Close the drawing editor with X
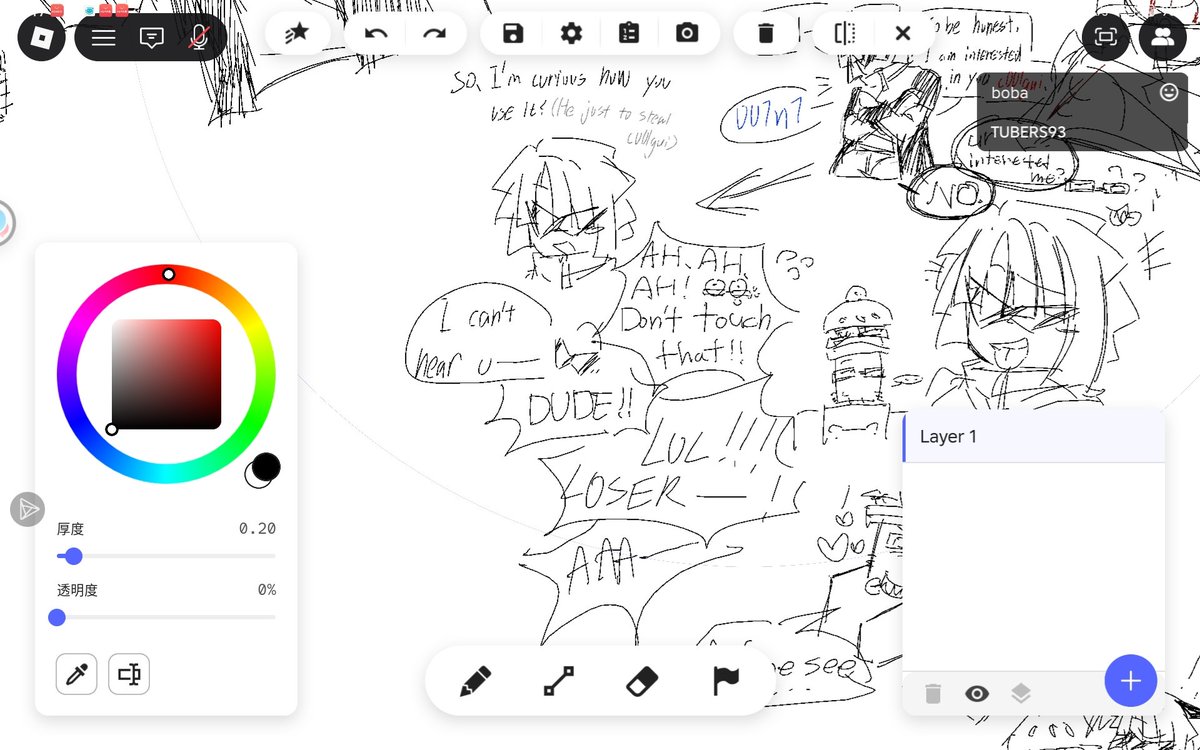 [x=903, y=33]
